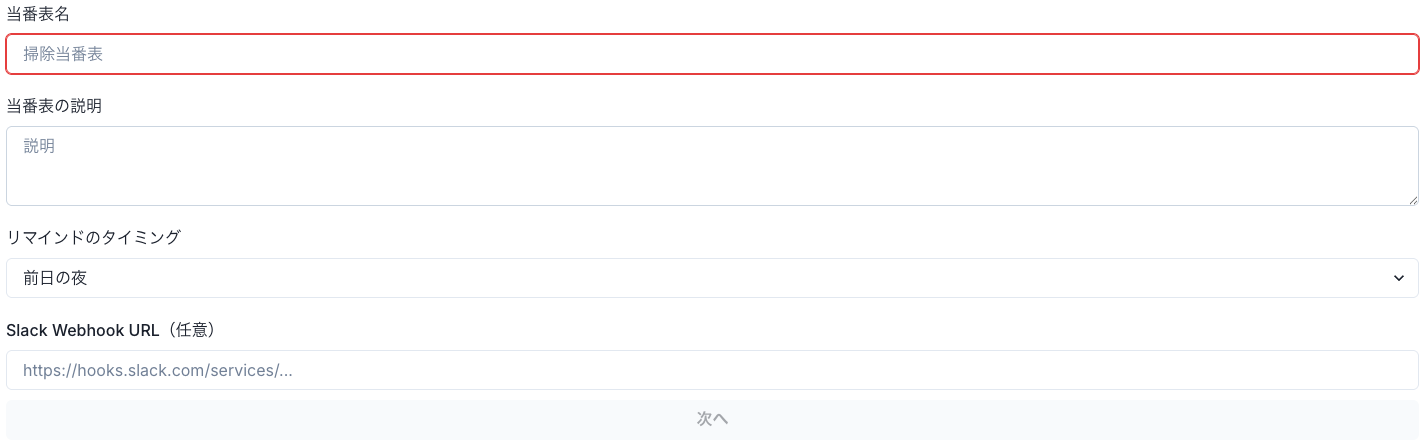Click the chevron arrow in reminder select
This screenshot has height=448, width=1424.
[x=1399, y=278]
